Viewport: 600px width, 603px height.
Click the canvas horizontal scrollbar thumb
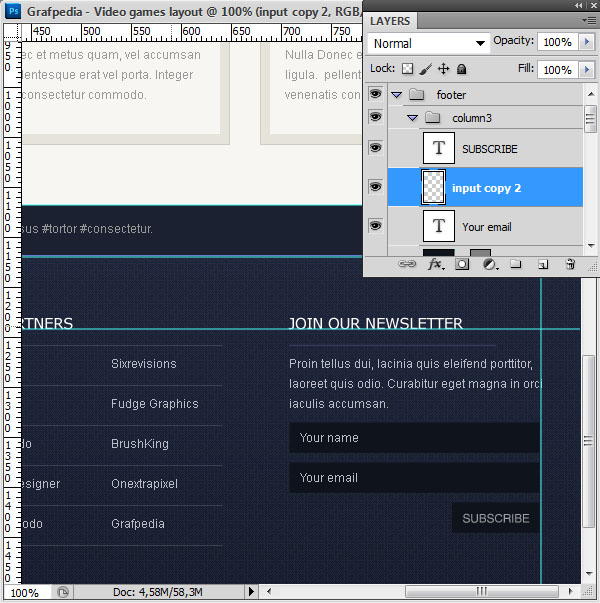(482, 591)
